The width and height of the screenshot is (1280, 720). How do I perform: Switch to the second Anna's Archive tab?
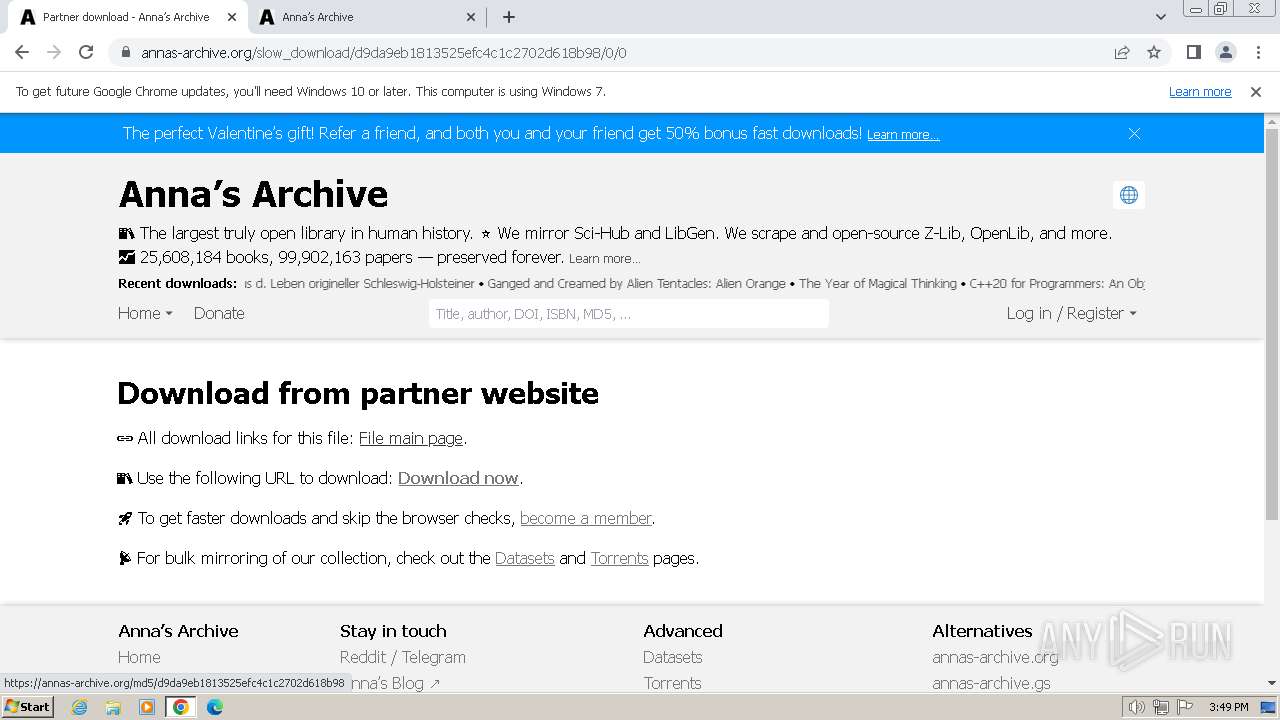point(366,17)
